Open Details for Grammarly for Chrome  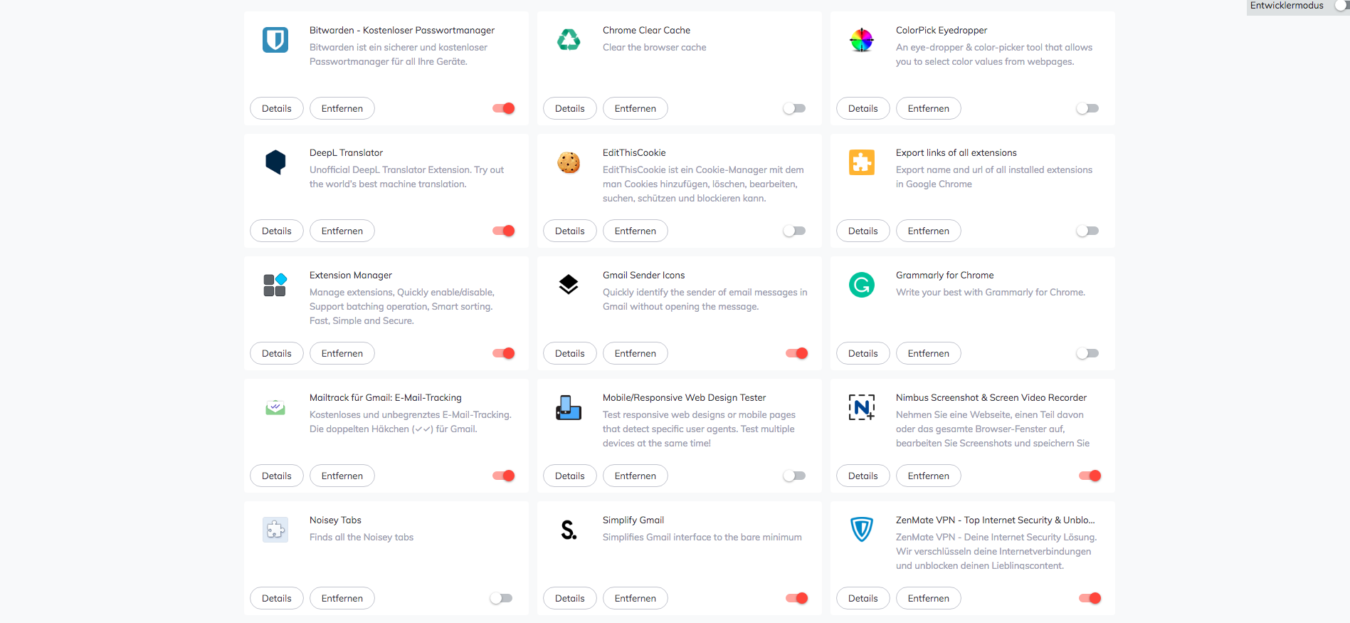[863, 353]
